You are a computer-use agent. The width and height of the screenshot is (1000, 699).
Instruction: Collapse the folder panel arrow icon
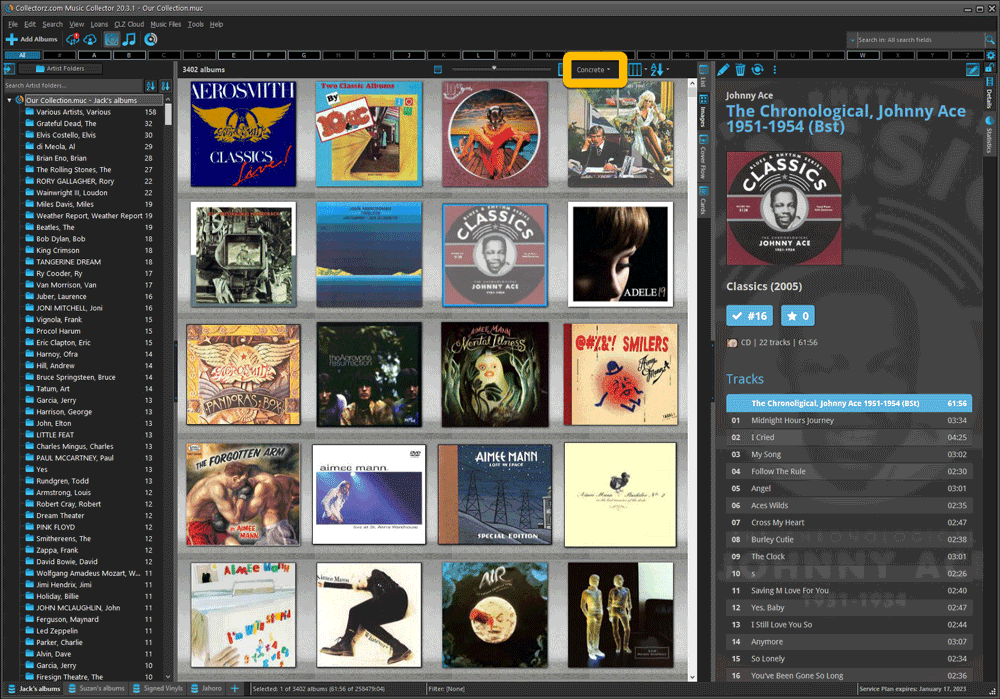(x=9, y=69)
